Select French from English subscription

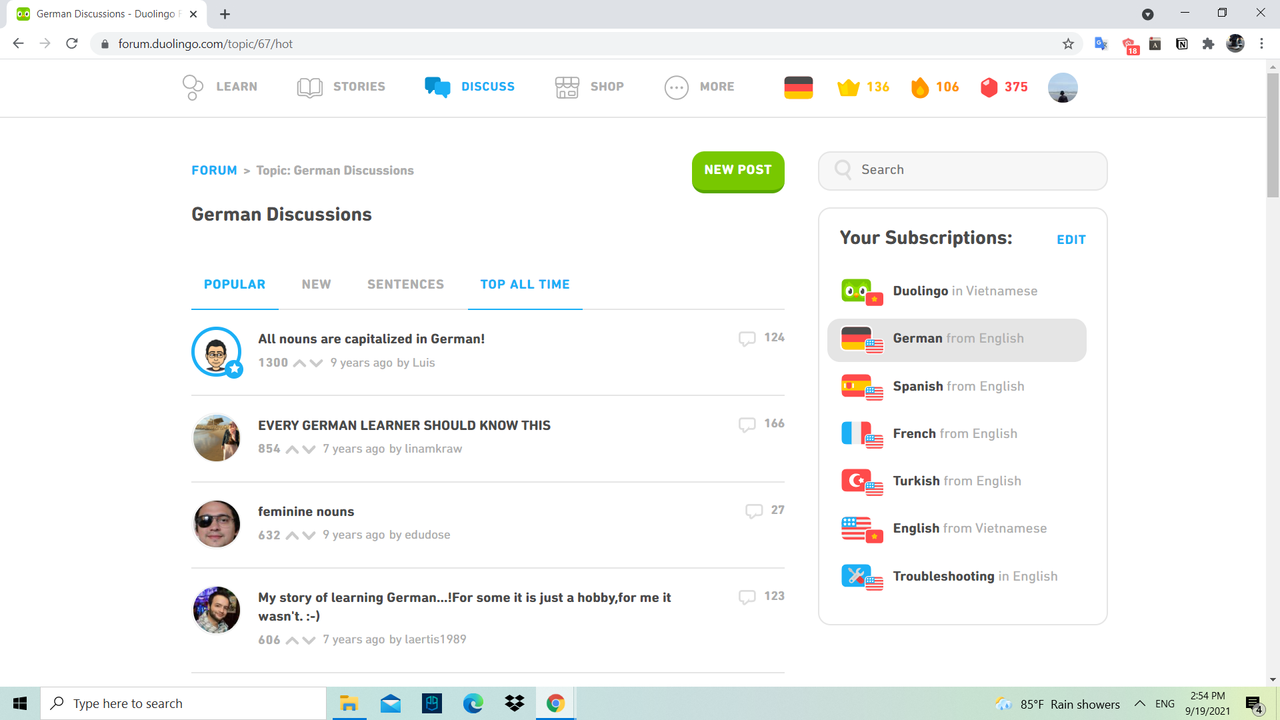[957, 434]
